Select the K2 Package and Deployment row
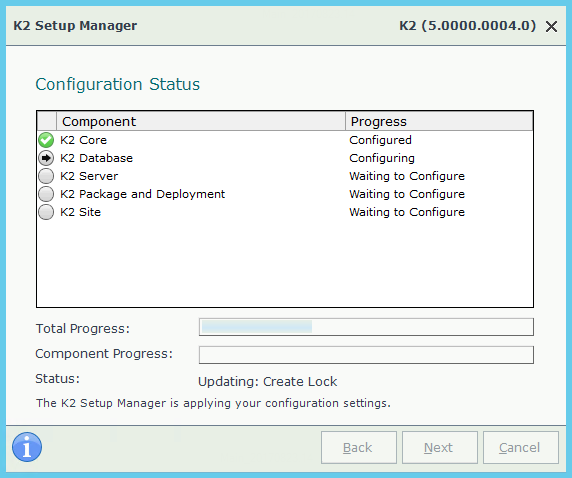Screen dimensions: 572x478 coord(285,194)
